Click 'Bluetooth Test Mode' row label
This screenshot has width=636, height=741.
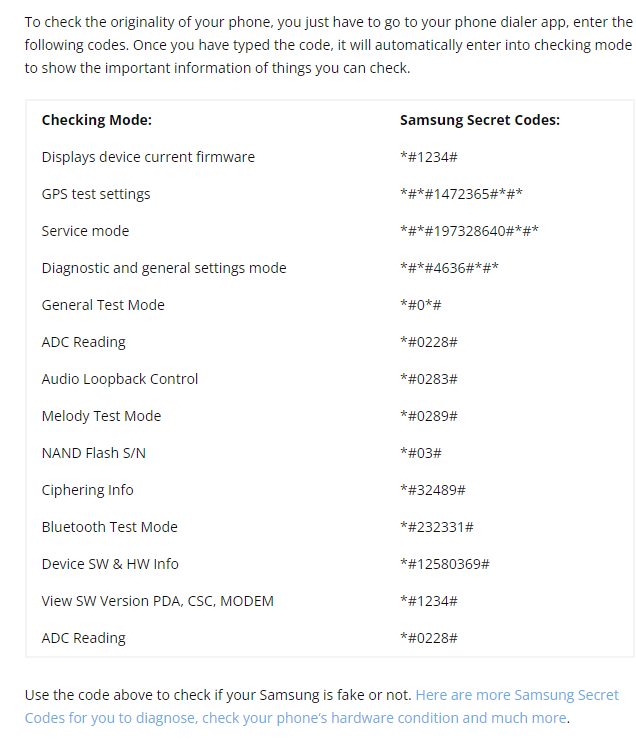tap(109, 527)
